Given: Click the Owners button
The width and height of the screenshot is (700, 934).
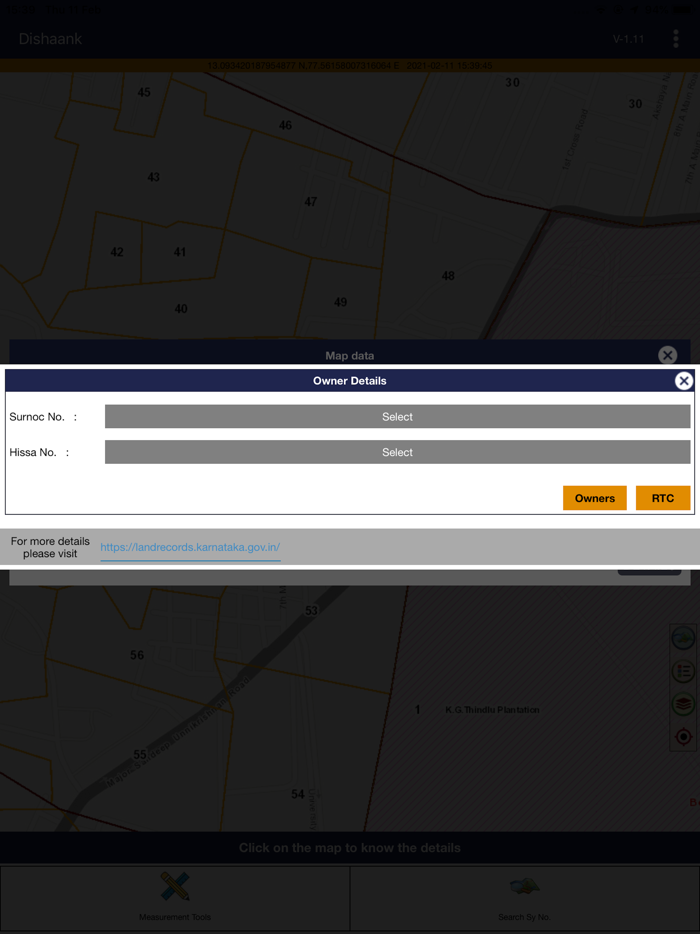Looking at the screenshot, I should pos(595,498).
